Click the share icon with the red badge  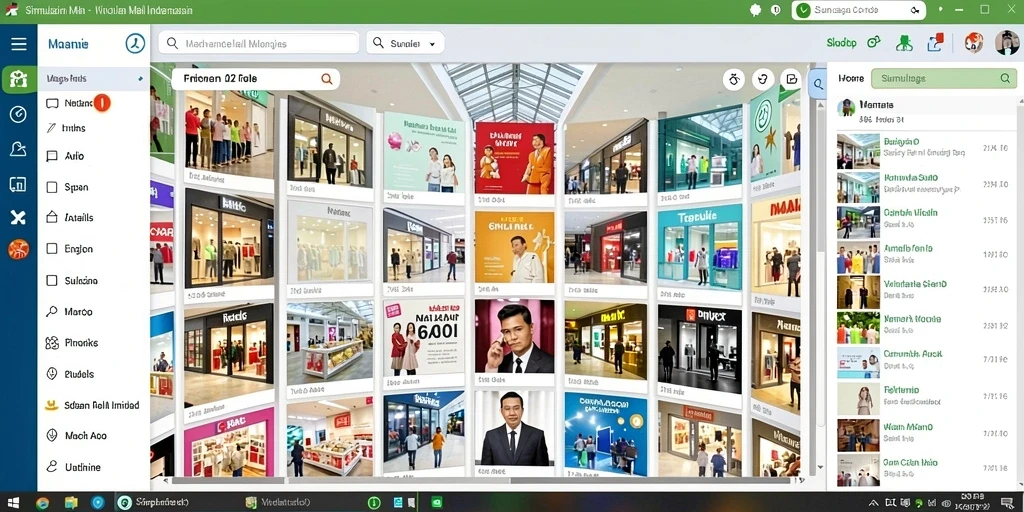[x=936, y=42]
